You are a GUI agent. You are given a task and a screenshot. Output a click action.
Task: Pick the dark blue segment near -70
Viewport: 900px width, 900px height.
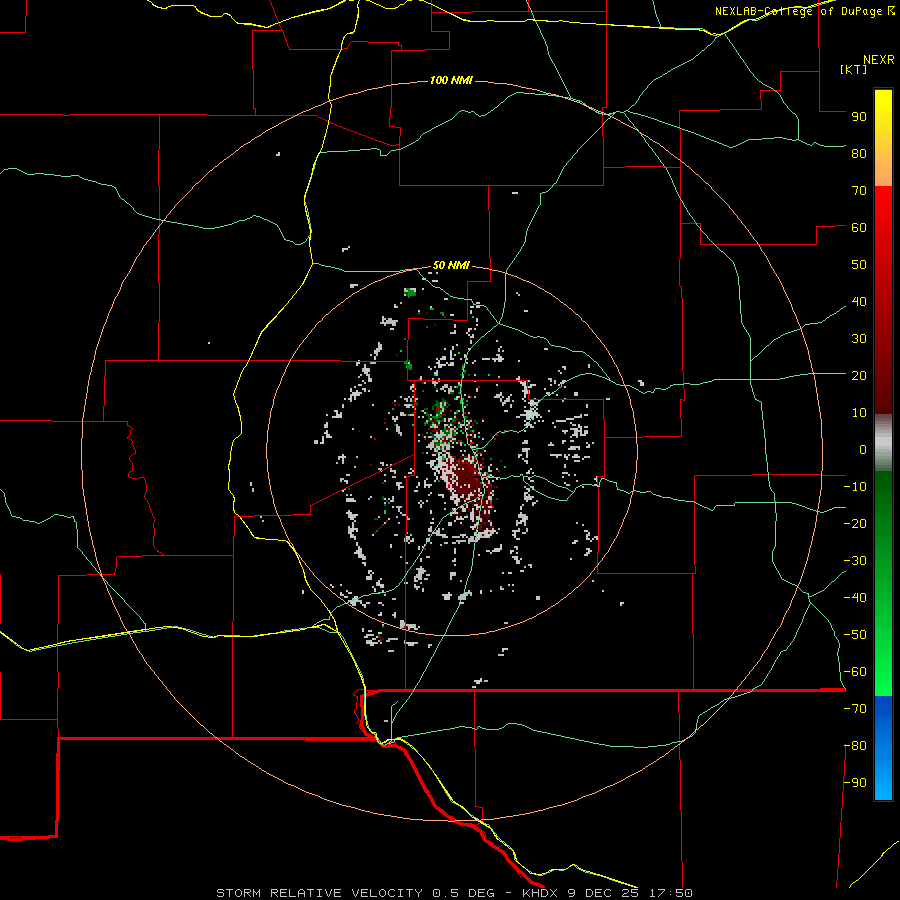(883, 711)
